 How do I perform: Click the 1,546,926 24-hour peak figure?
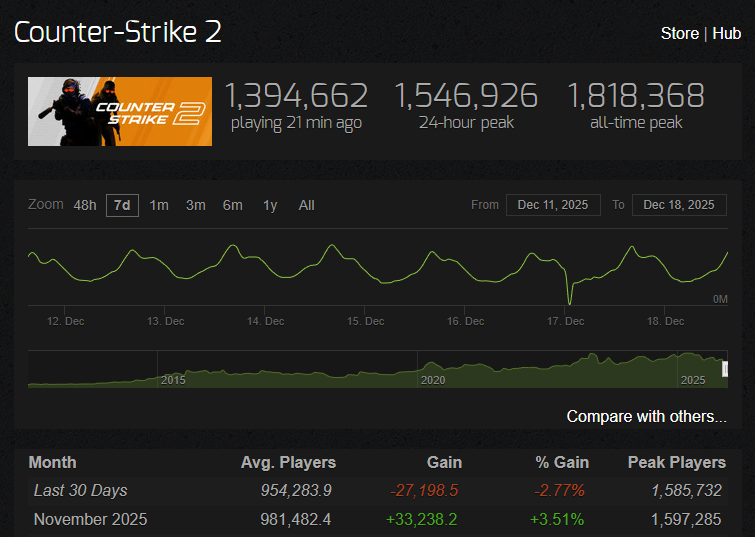(x=466, y=95)
